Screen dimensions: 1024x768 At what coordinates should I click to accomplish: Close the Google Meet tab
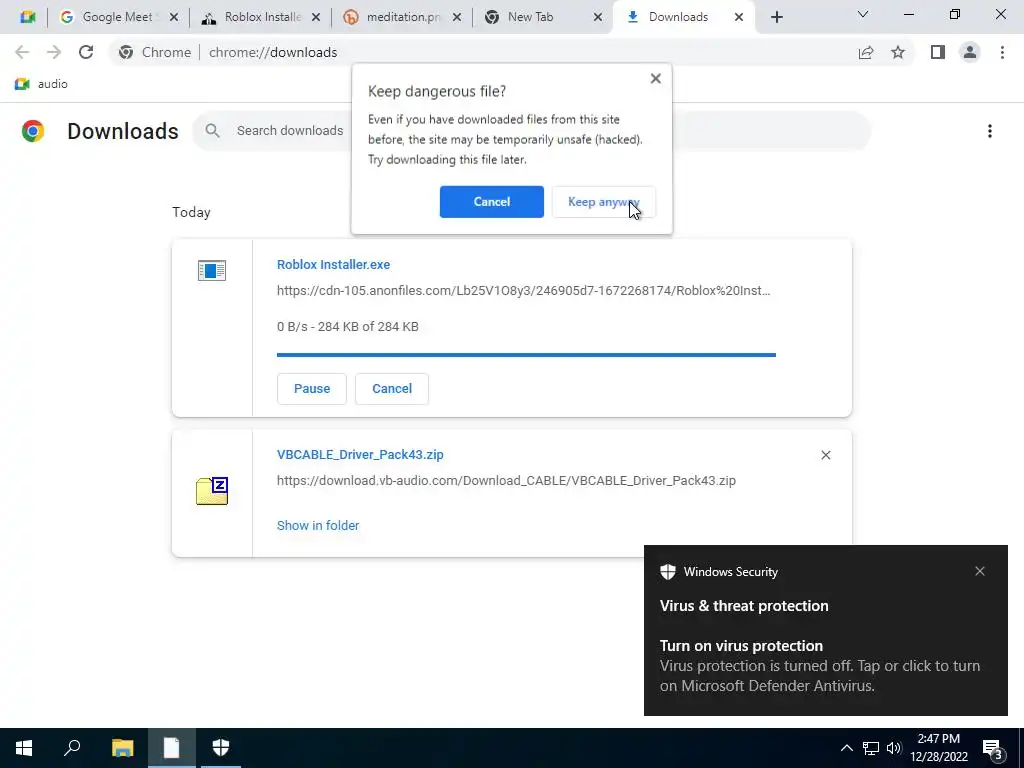tap(174, 18)
